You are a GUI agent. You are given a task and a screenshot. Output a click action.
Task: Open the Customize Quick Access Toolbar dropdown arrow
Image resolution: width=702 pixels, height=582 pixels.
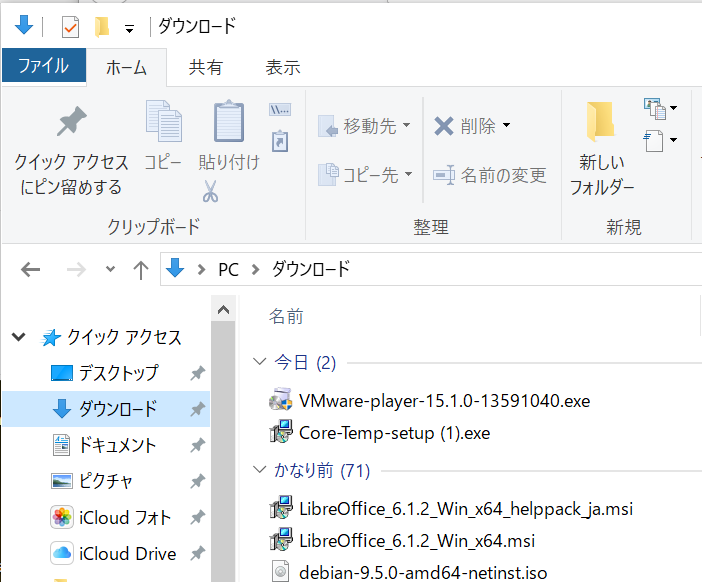coord(129,30)
